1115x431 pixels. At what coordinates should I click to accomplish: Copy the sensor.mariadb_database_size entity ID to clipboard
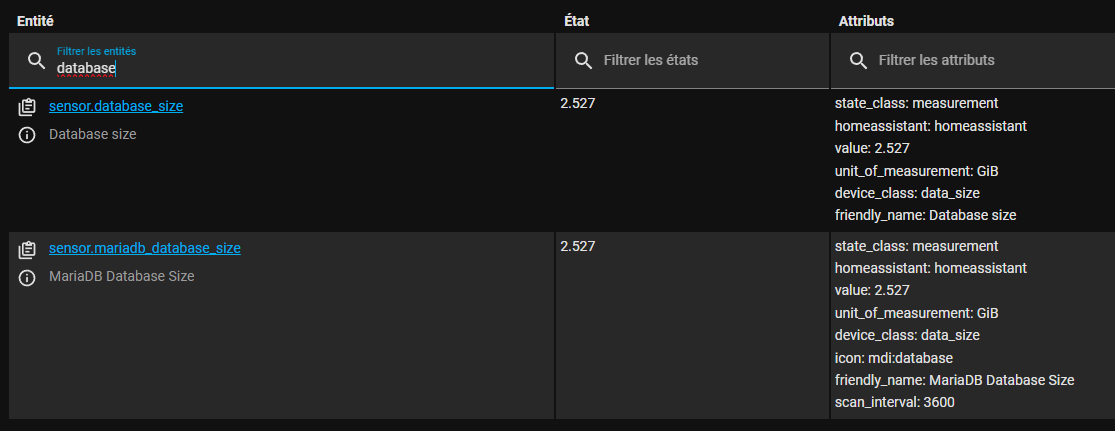click(x=28, y=248)
